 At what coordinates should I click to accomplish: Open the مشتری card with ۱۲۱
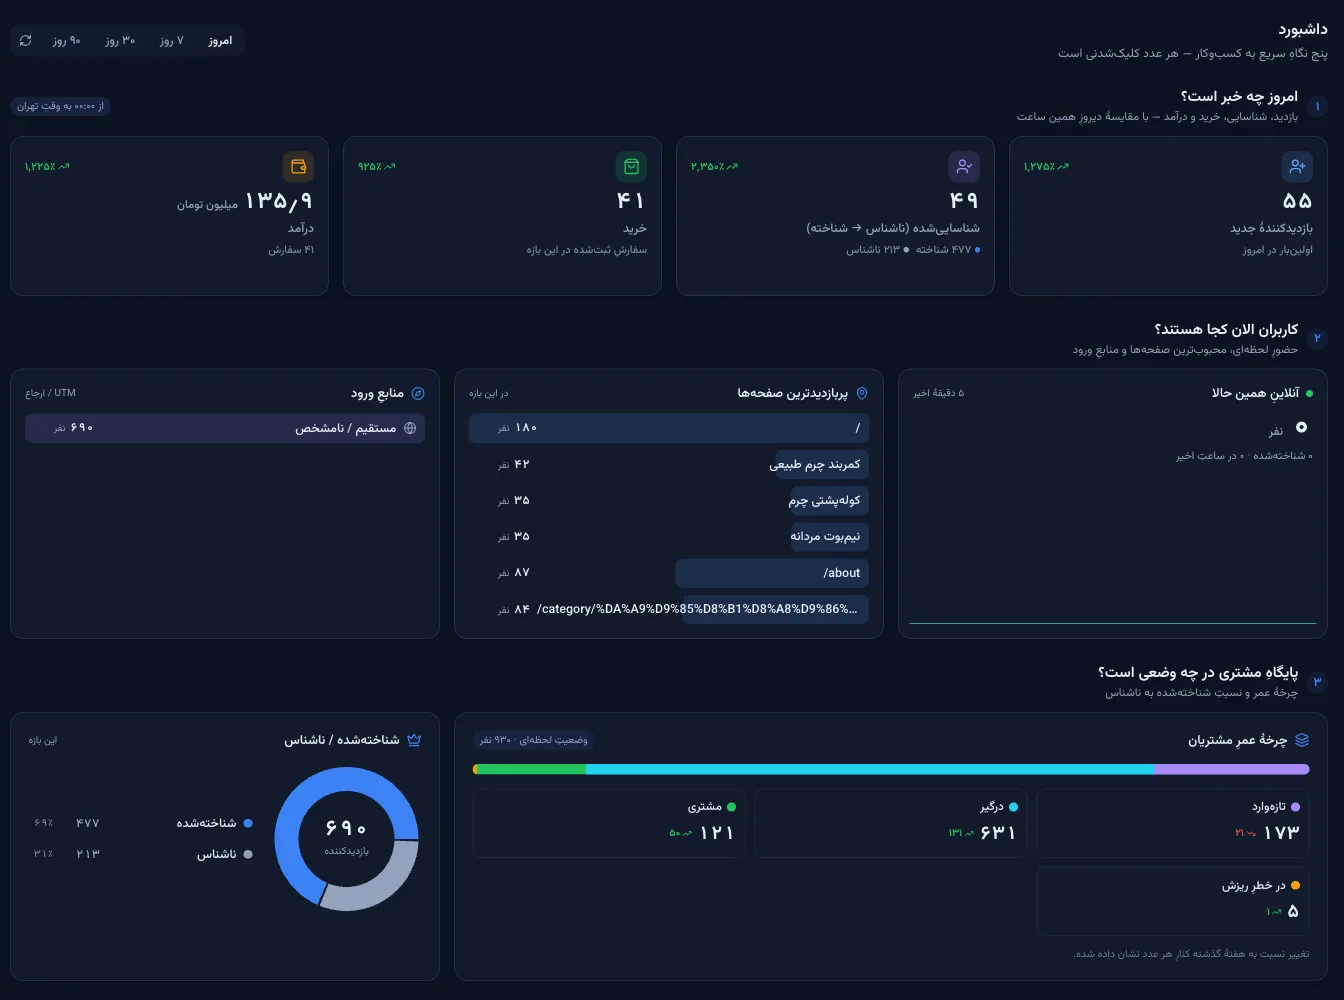coord(609,823)
